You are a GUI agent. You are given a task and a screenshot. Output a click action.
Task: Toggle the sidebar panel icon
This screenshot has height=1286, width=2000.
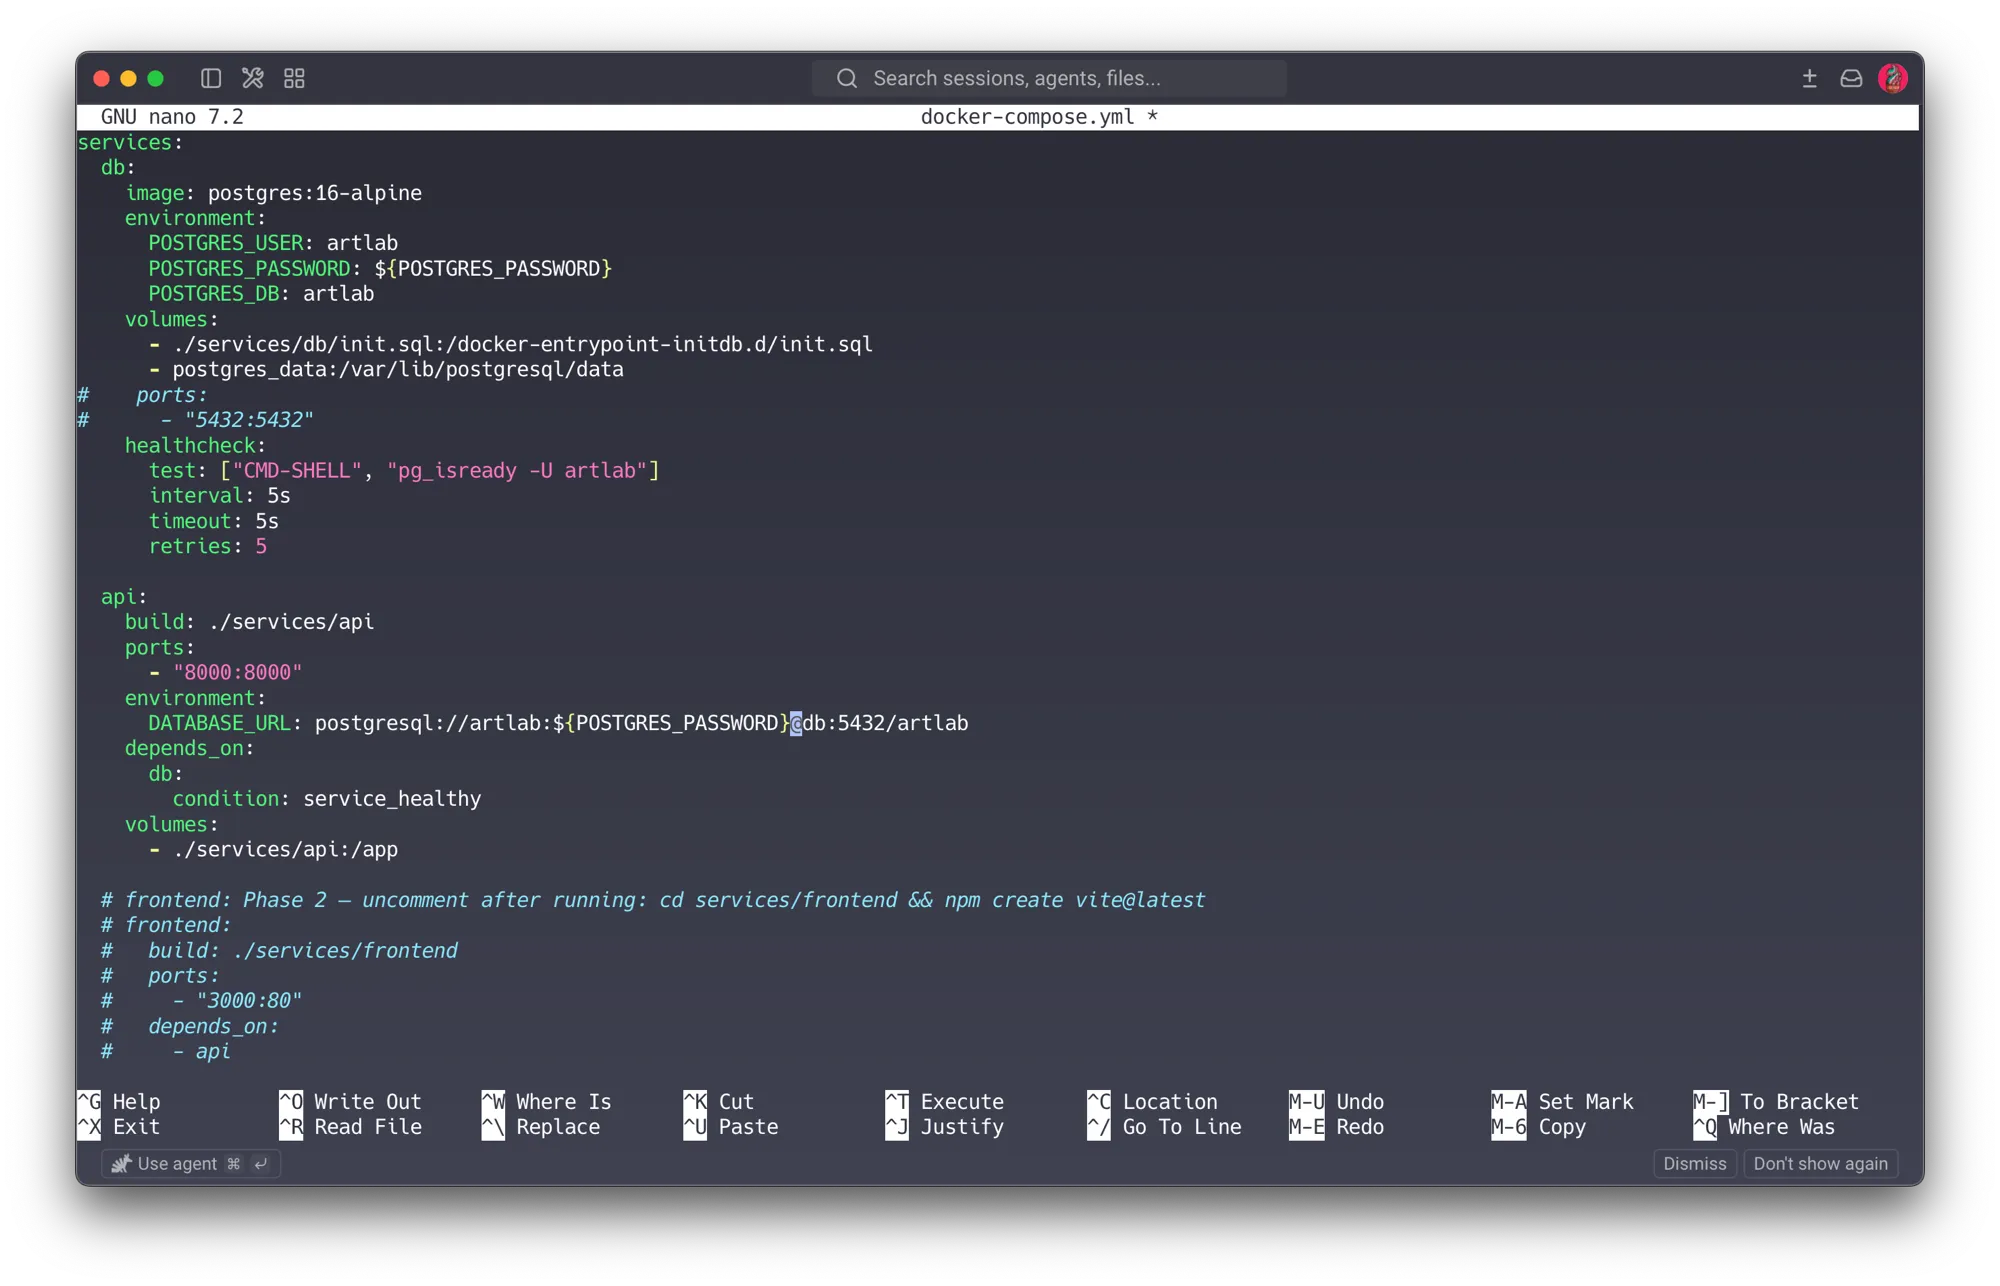[210, 78]
